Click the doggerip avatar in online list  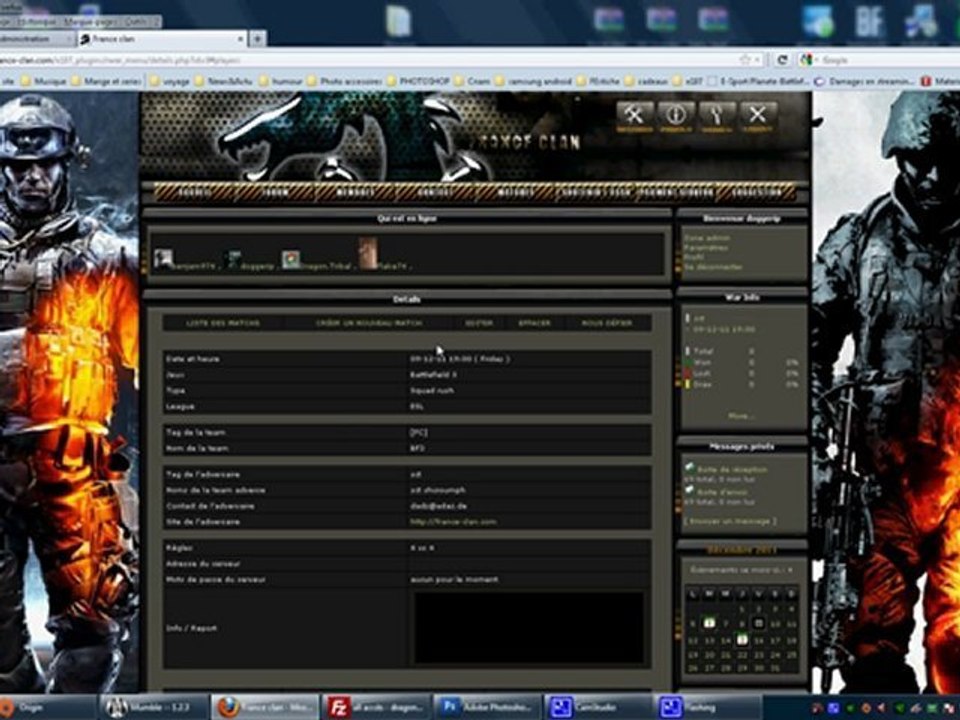(233, 260)
